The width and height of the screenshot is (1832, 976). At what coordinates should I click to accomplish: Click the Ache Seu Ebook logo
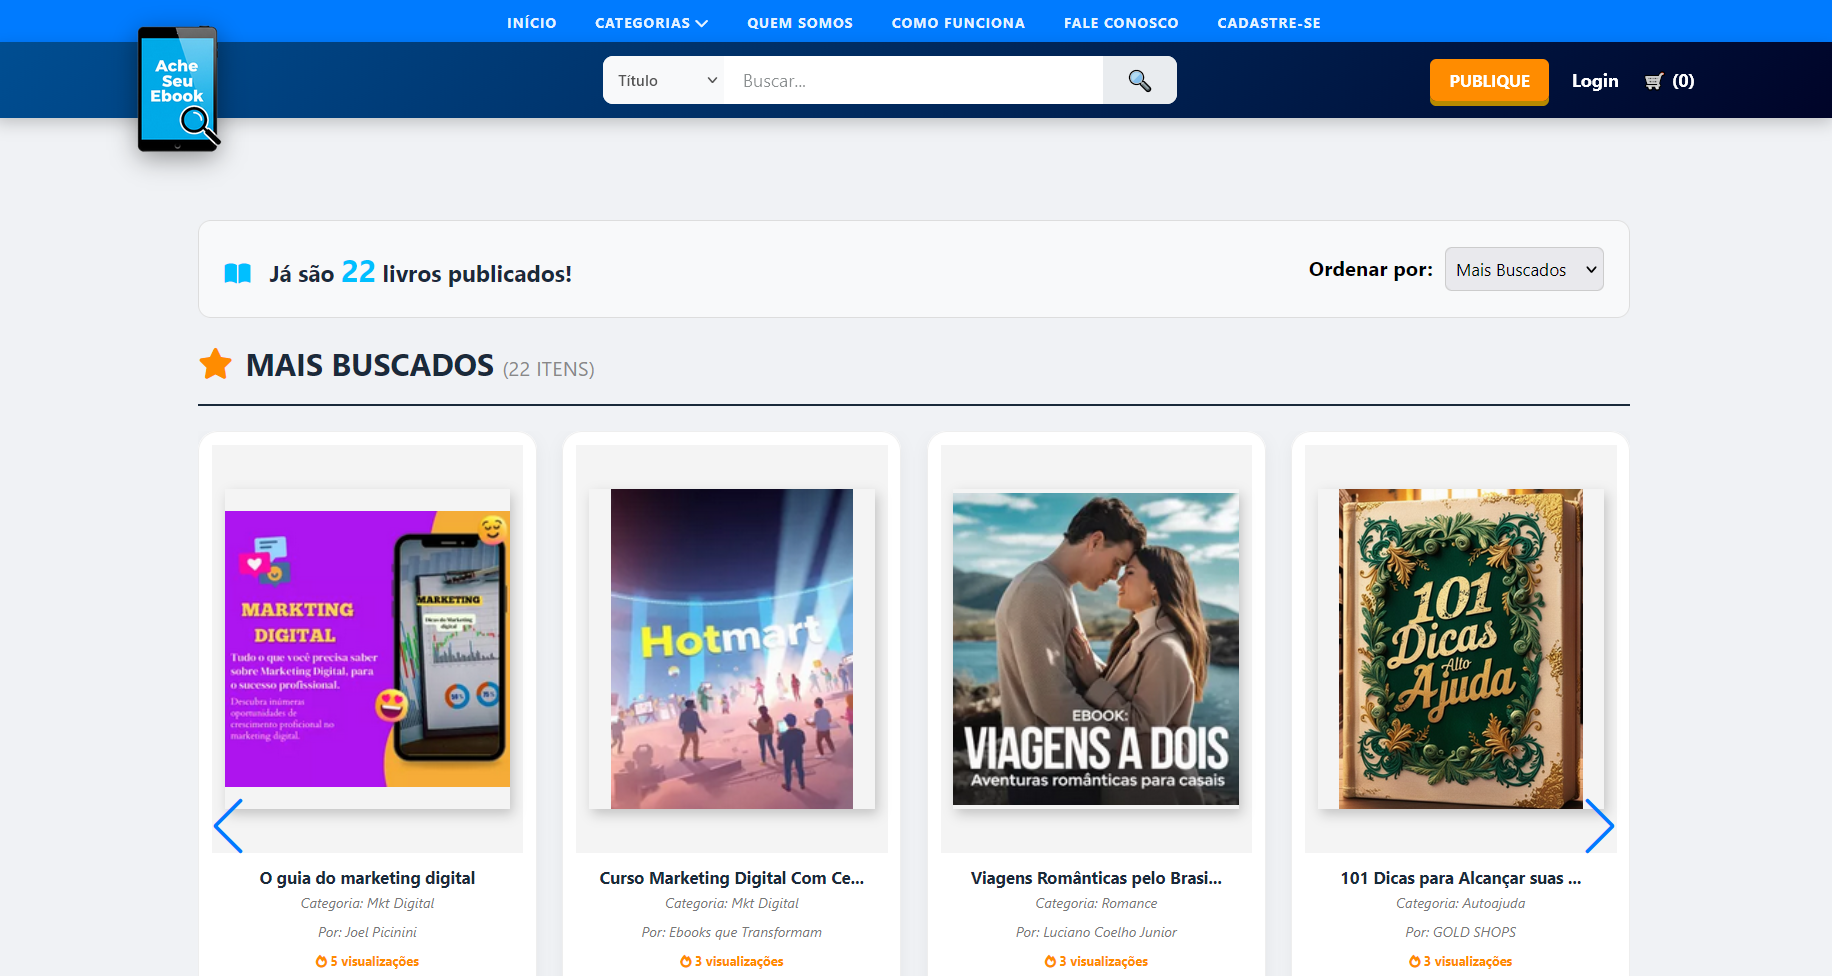178,90
